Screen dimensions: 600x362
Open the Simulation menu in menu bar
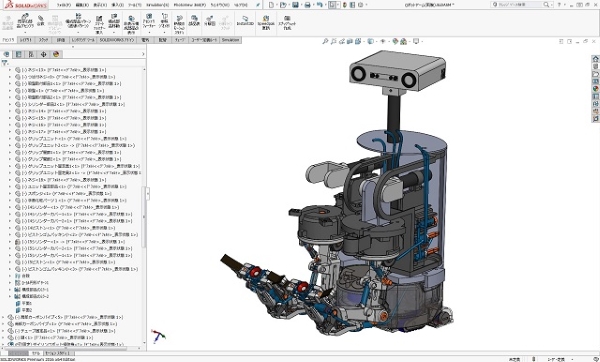point(157,5)
